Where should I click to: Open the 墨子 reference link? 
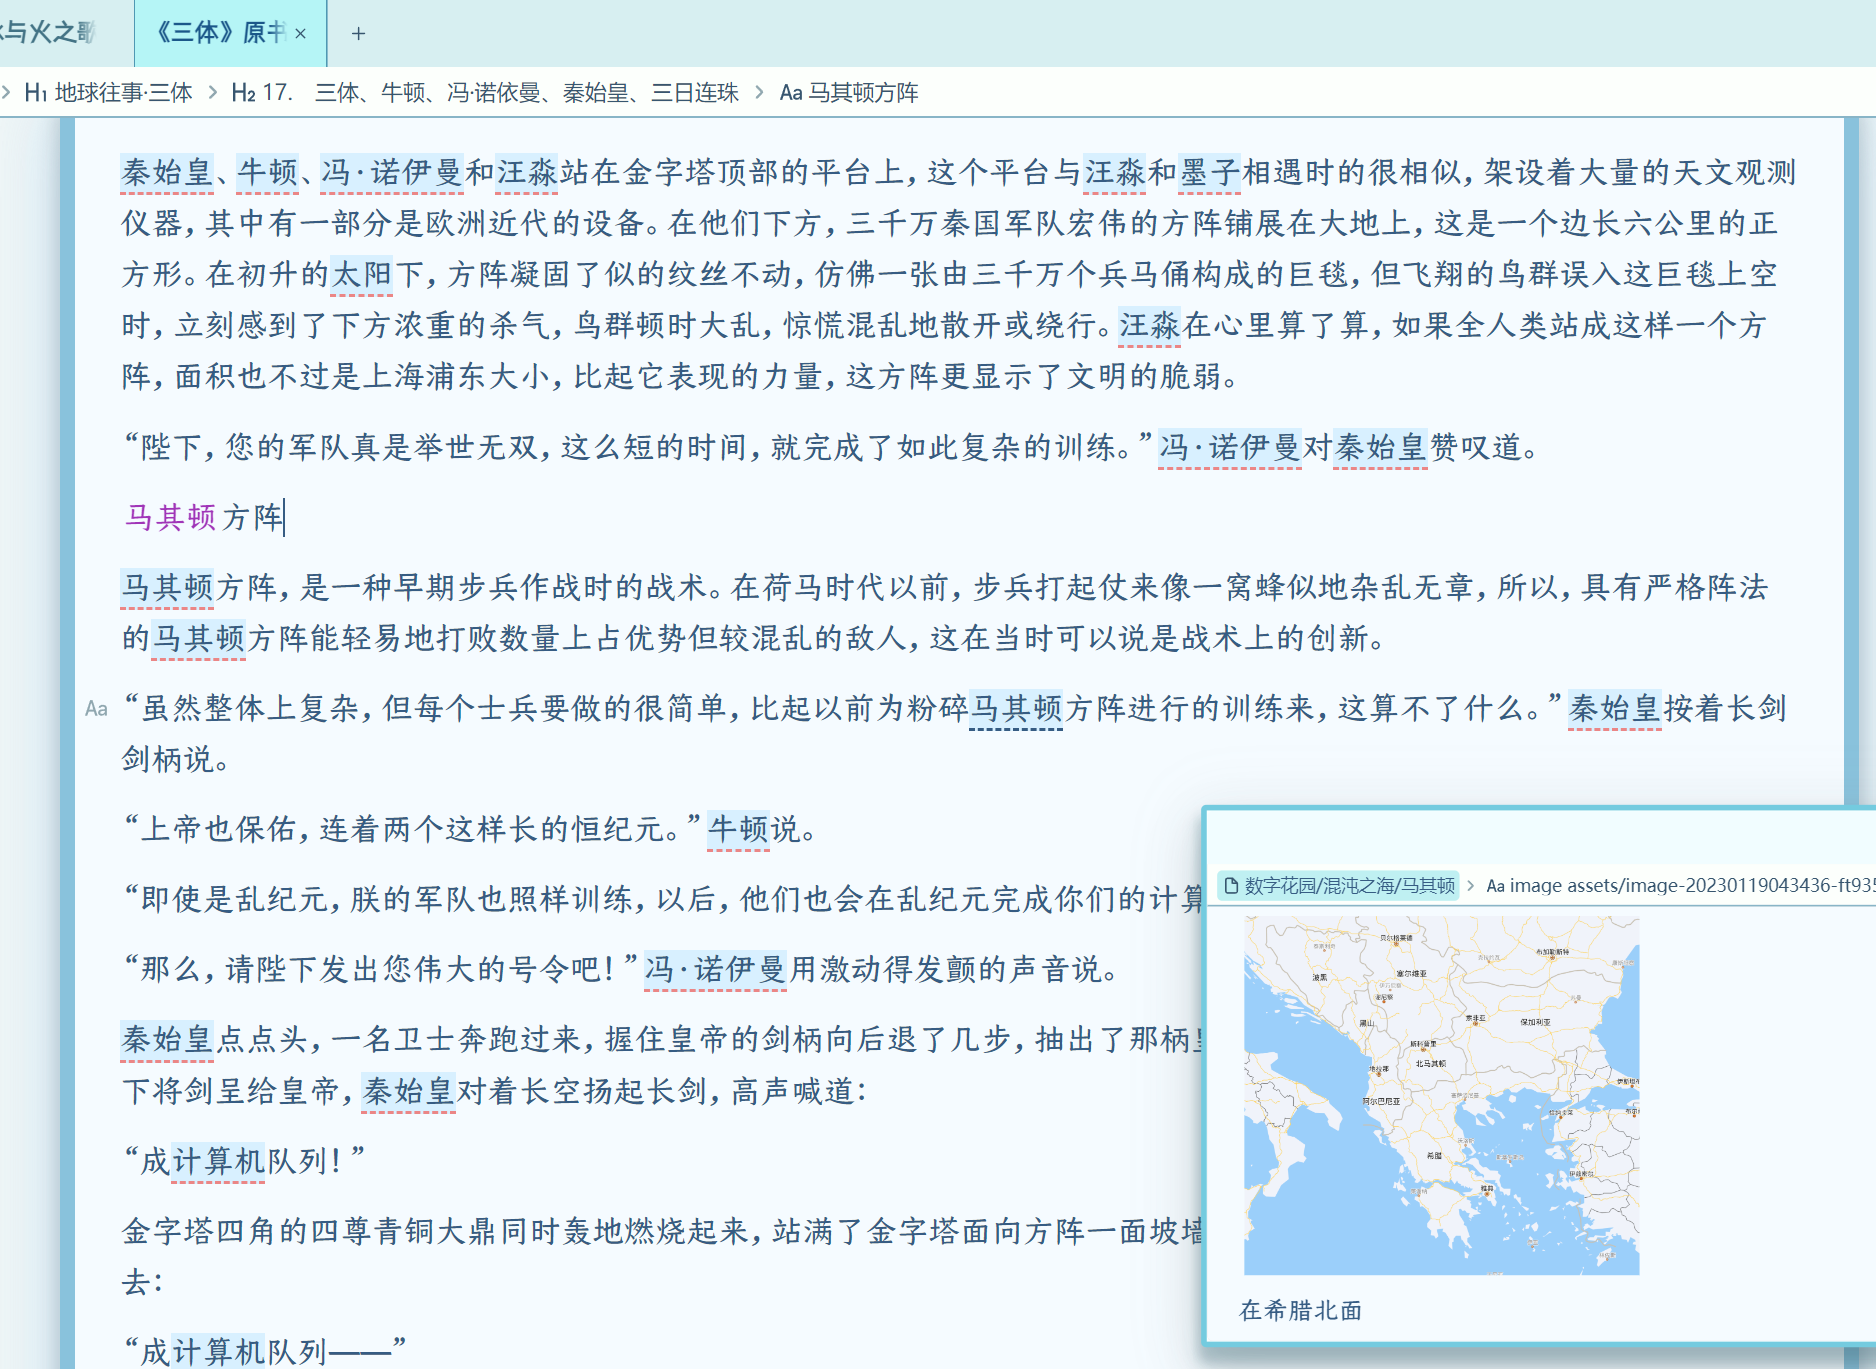(x=1210, y=172)
